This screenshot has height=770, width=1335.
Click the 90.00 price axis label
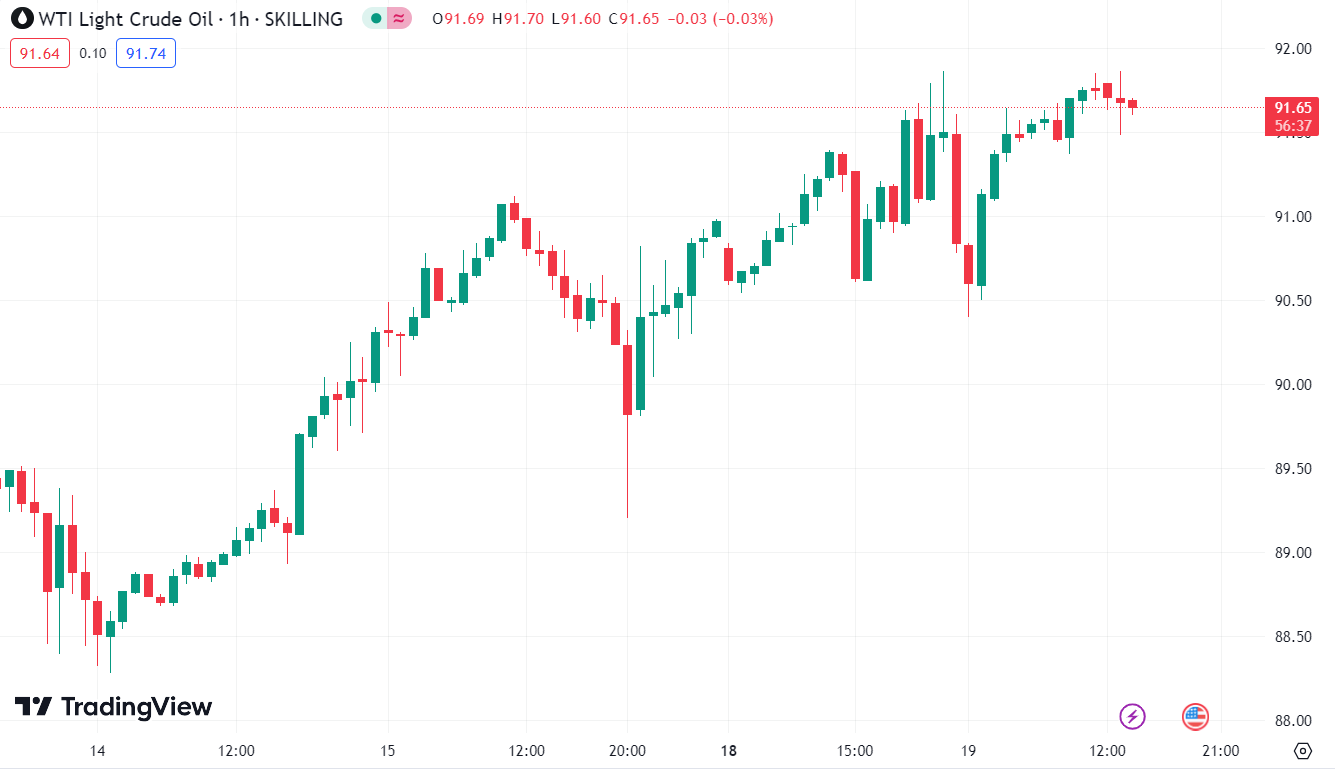point(1292,385)
